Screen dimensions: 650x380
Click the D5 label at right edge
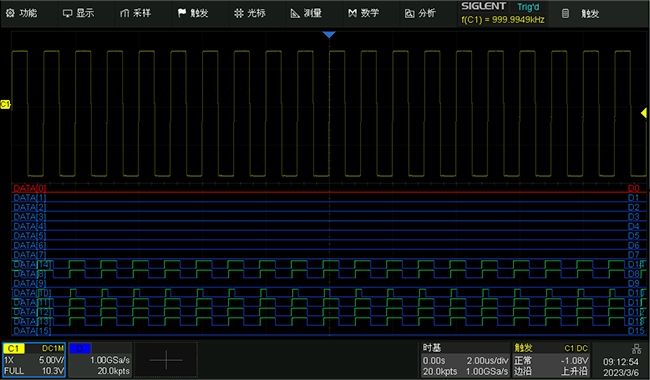(633, 236)
